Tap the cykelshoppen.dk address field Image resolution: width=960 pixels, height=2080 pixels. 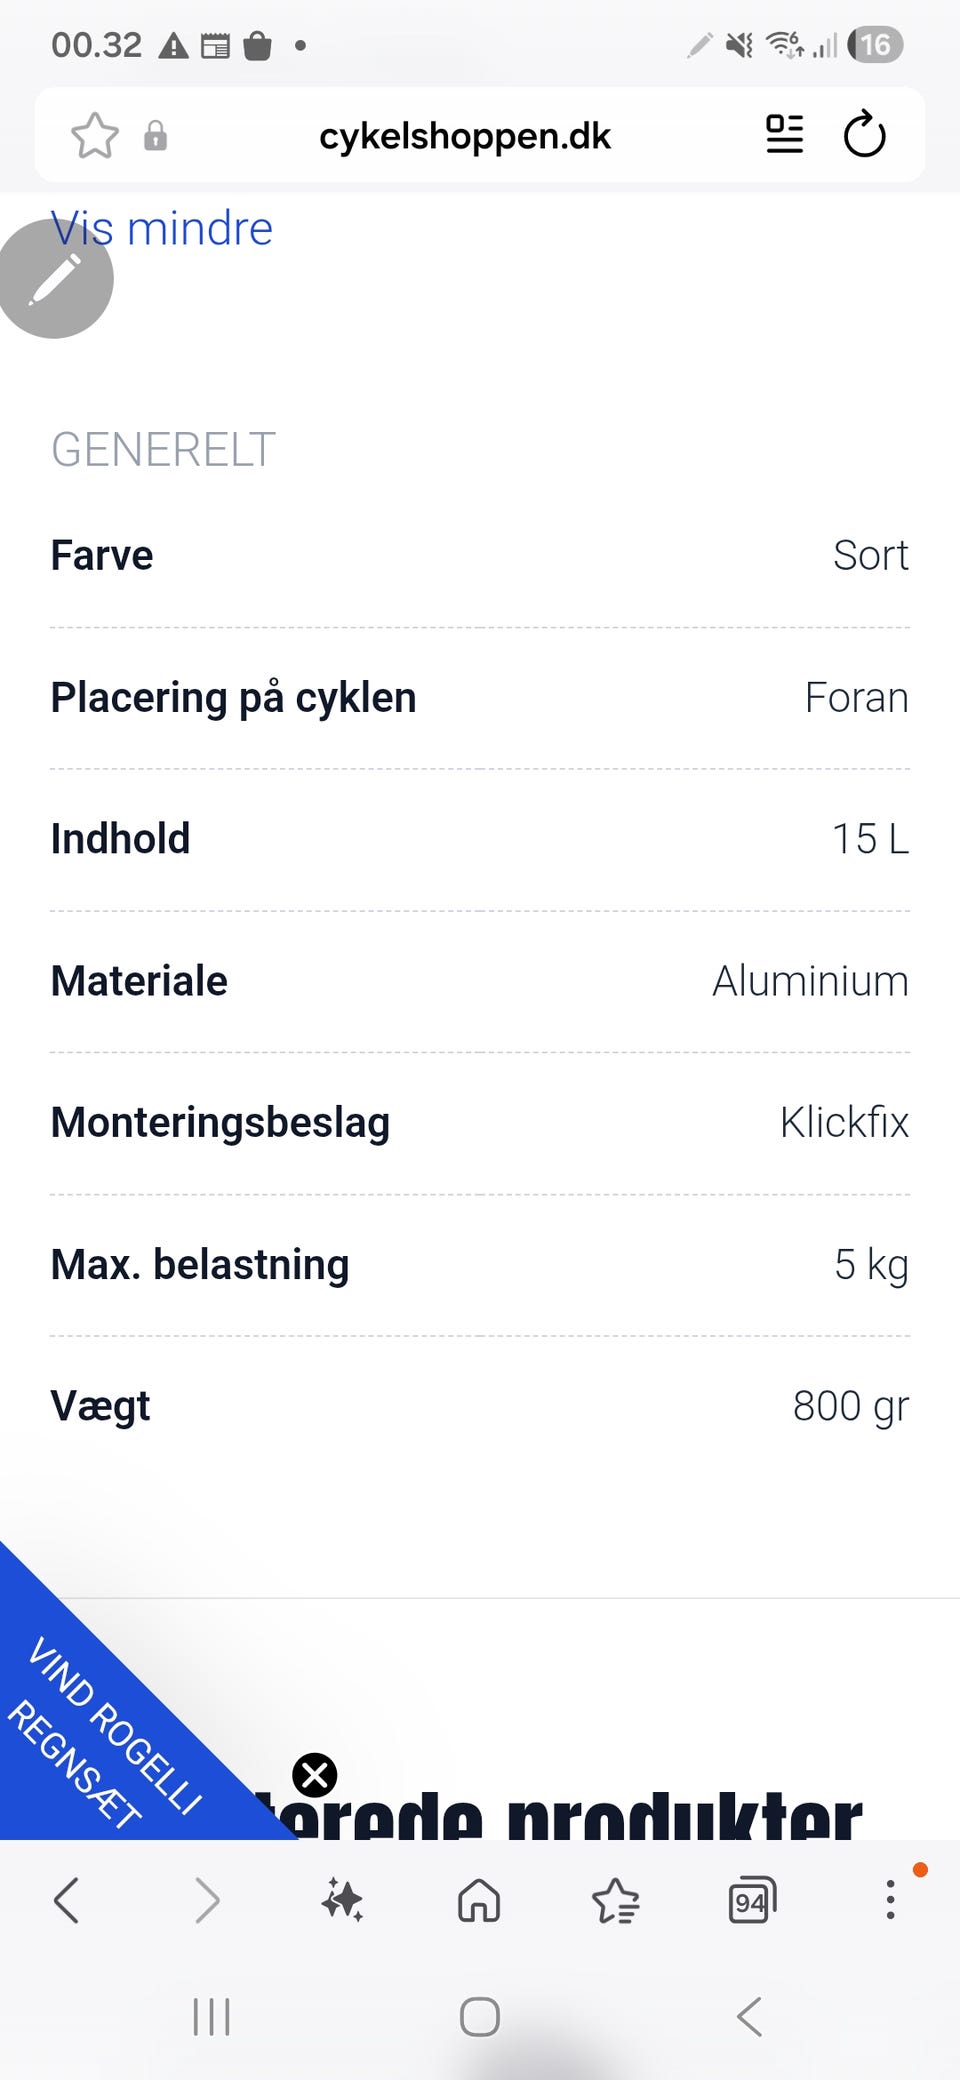(x=465, y=136)
